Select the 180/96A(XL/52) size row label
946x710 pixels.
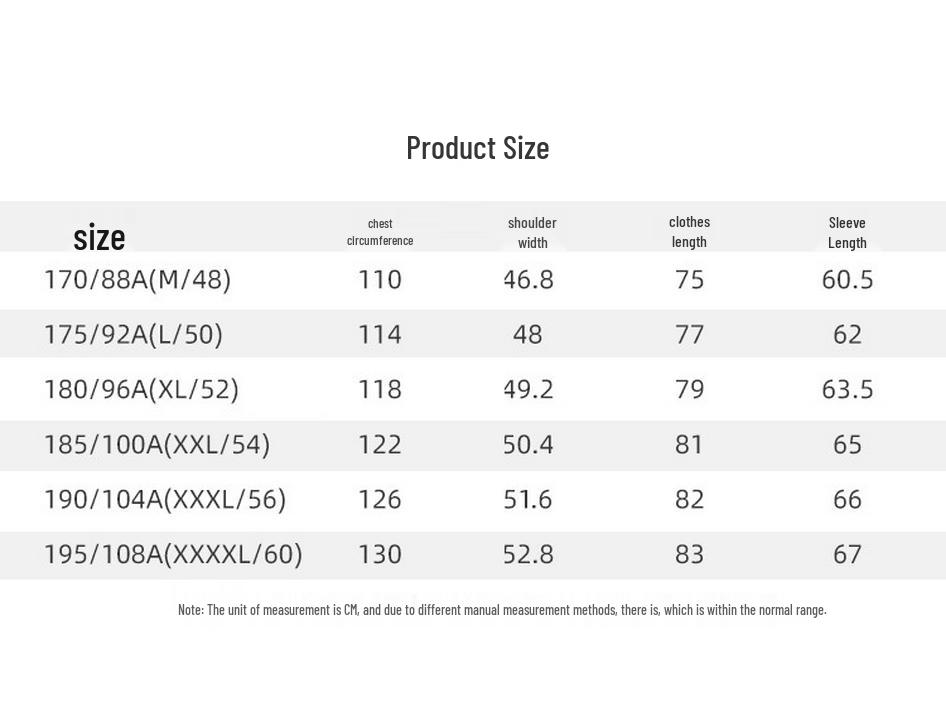point(141,389)
